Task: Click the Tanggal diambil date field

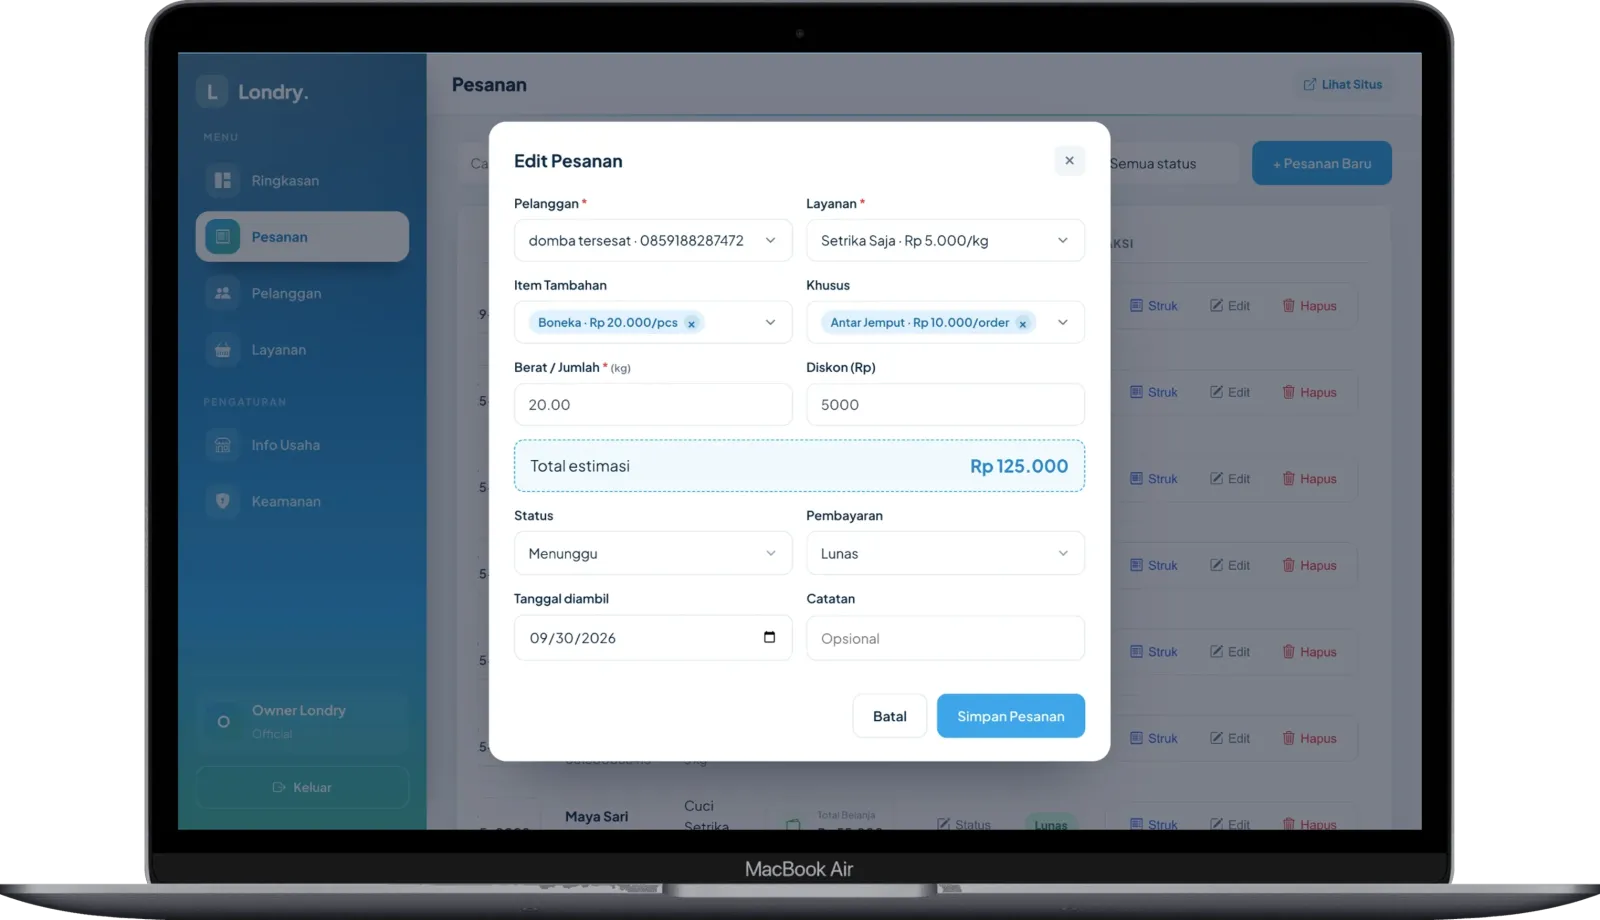Action: click(x=653, y=638)
